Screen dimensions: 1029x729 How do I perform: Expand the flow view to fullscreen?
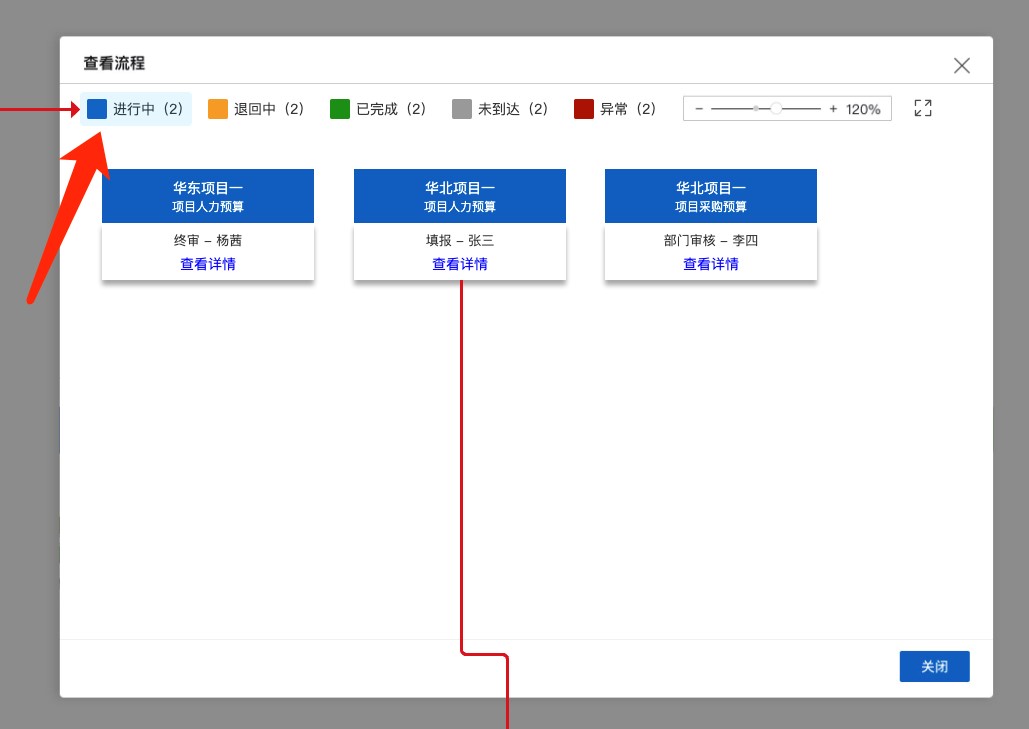point(923,108)
